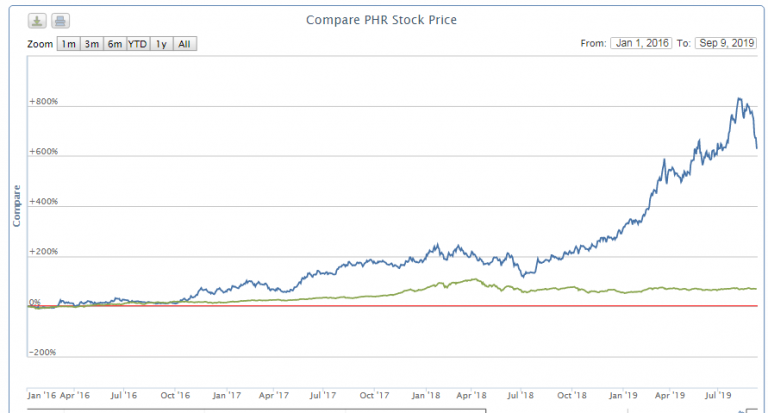Click the Jul '19 date label
The width and height of the screenshot is (768, 413).
click(x=718, y=395)
